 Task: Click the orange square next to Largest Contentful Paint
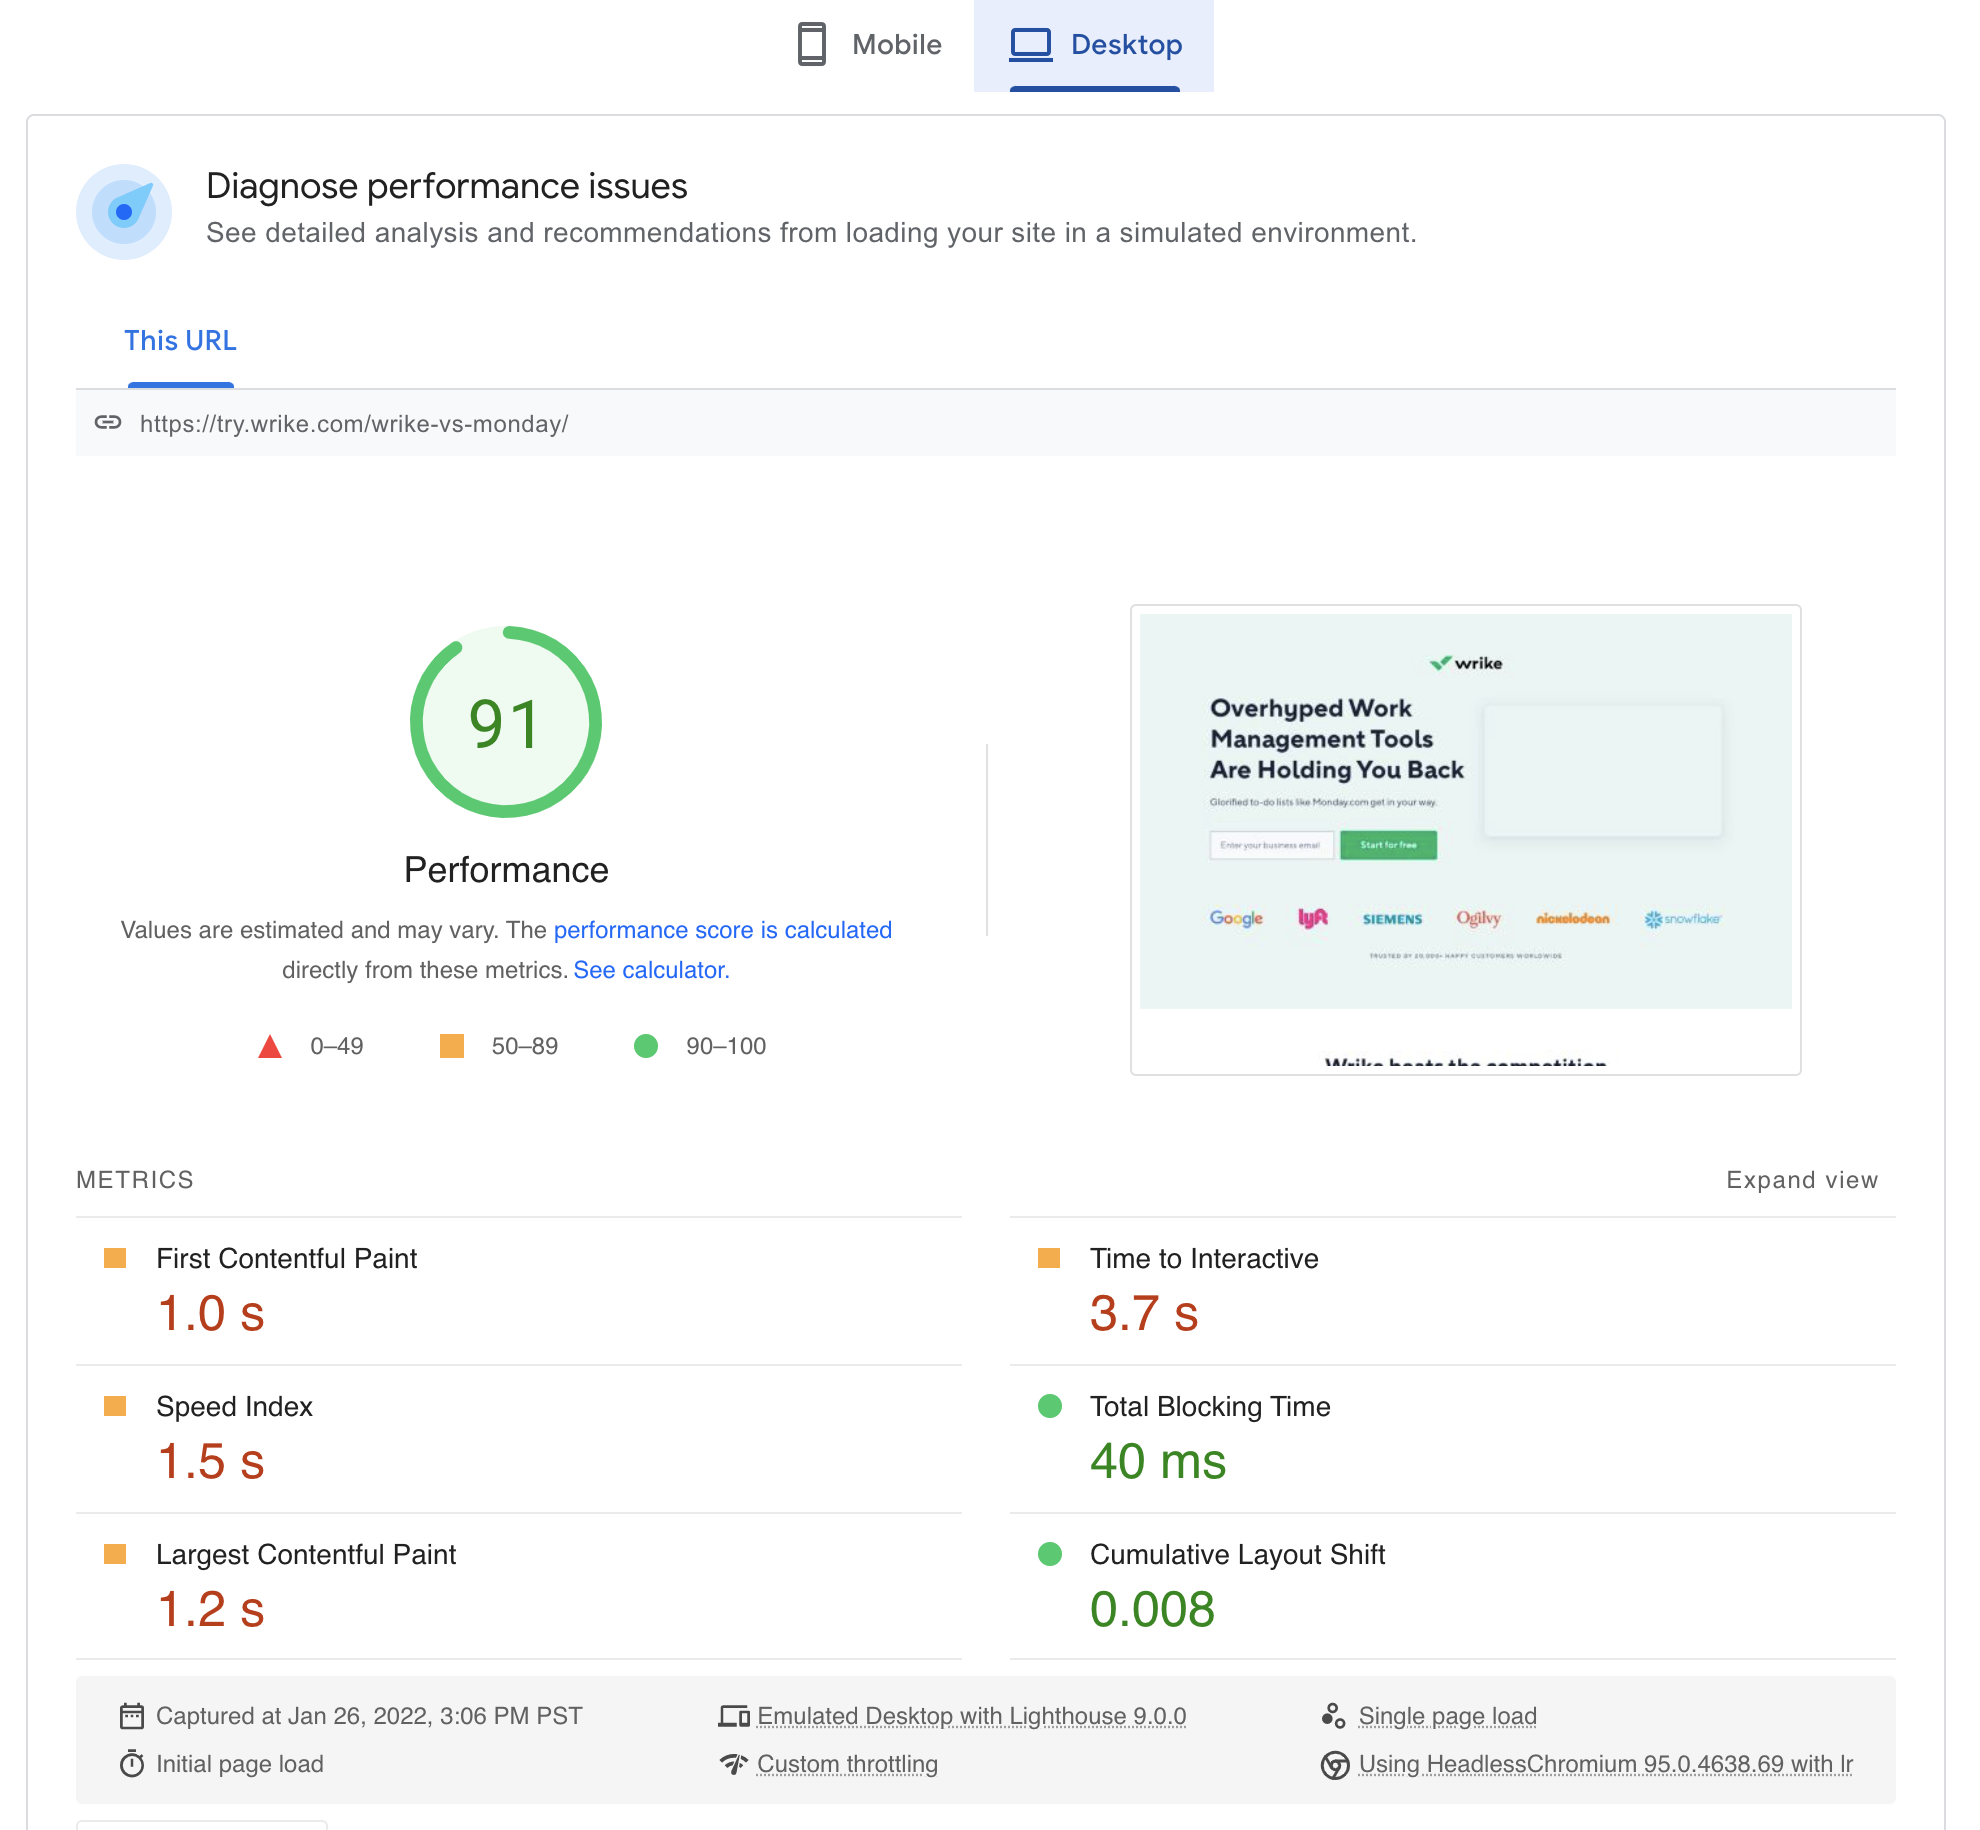[x=115, y=1554]
